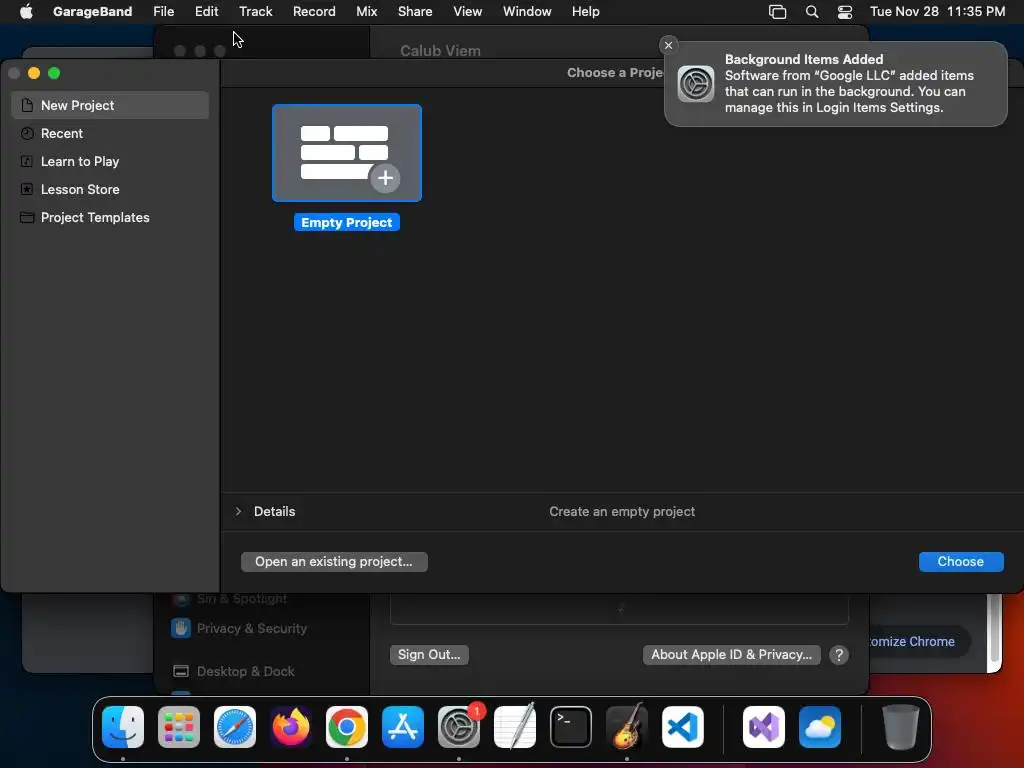The width and height of the screenshot is (1024, 768).
Task: Open the Track menu
Action: click(255, 12)
